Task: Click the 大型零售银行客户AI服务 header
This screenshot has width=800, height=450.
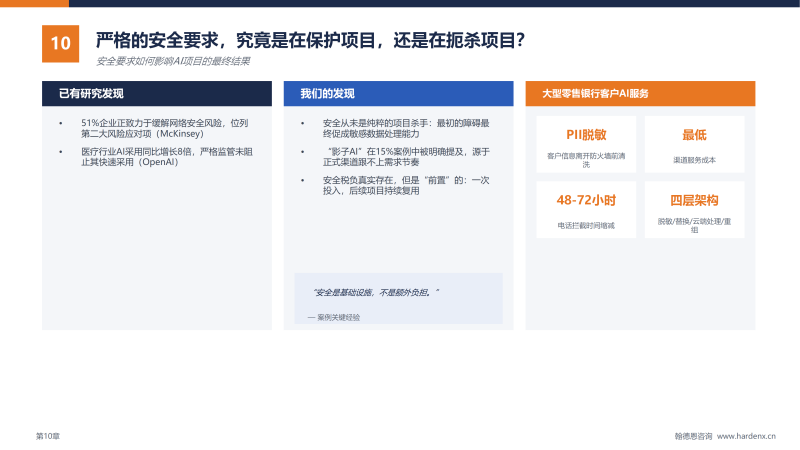Action: point(640,93)
